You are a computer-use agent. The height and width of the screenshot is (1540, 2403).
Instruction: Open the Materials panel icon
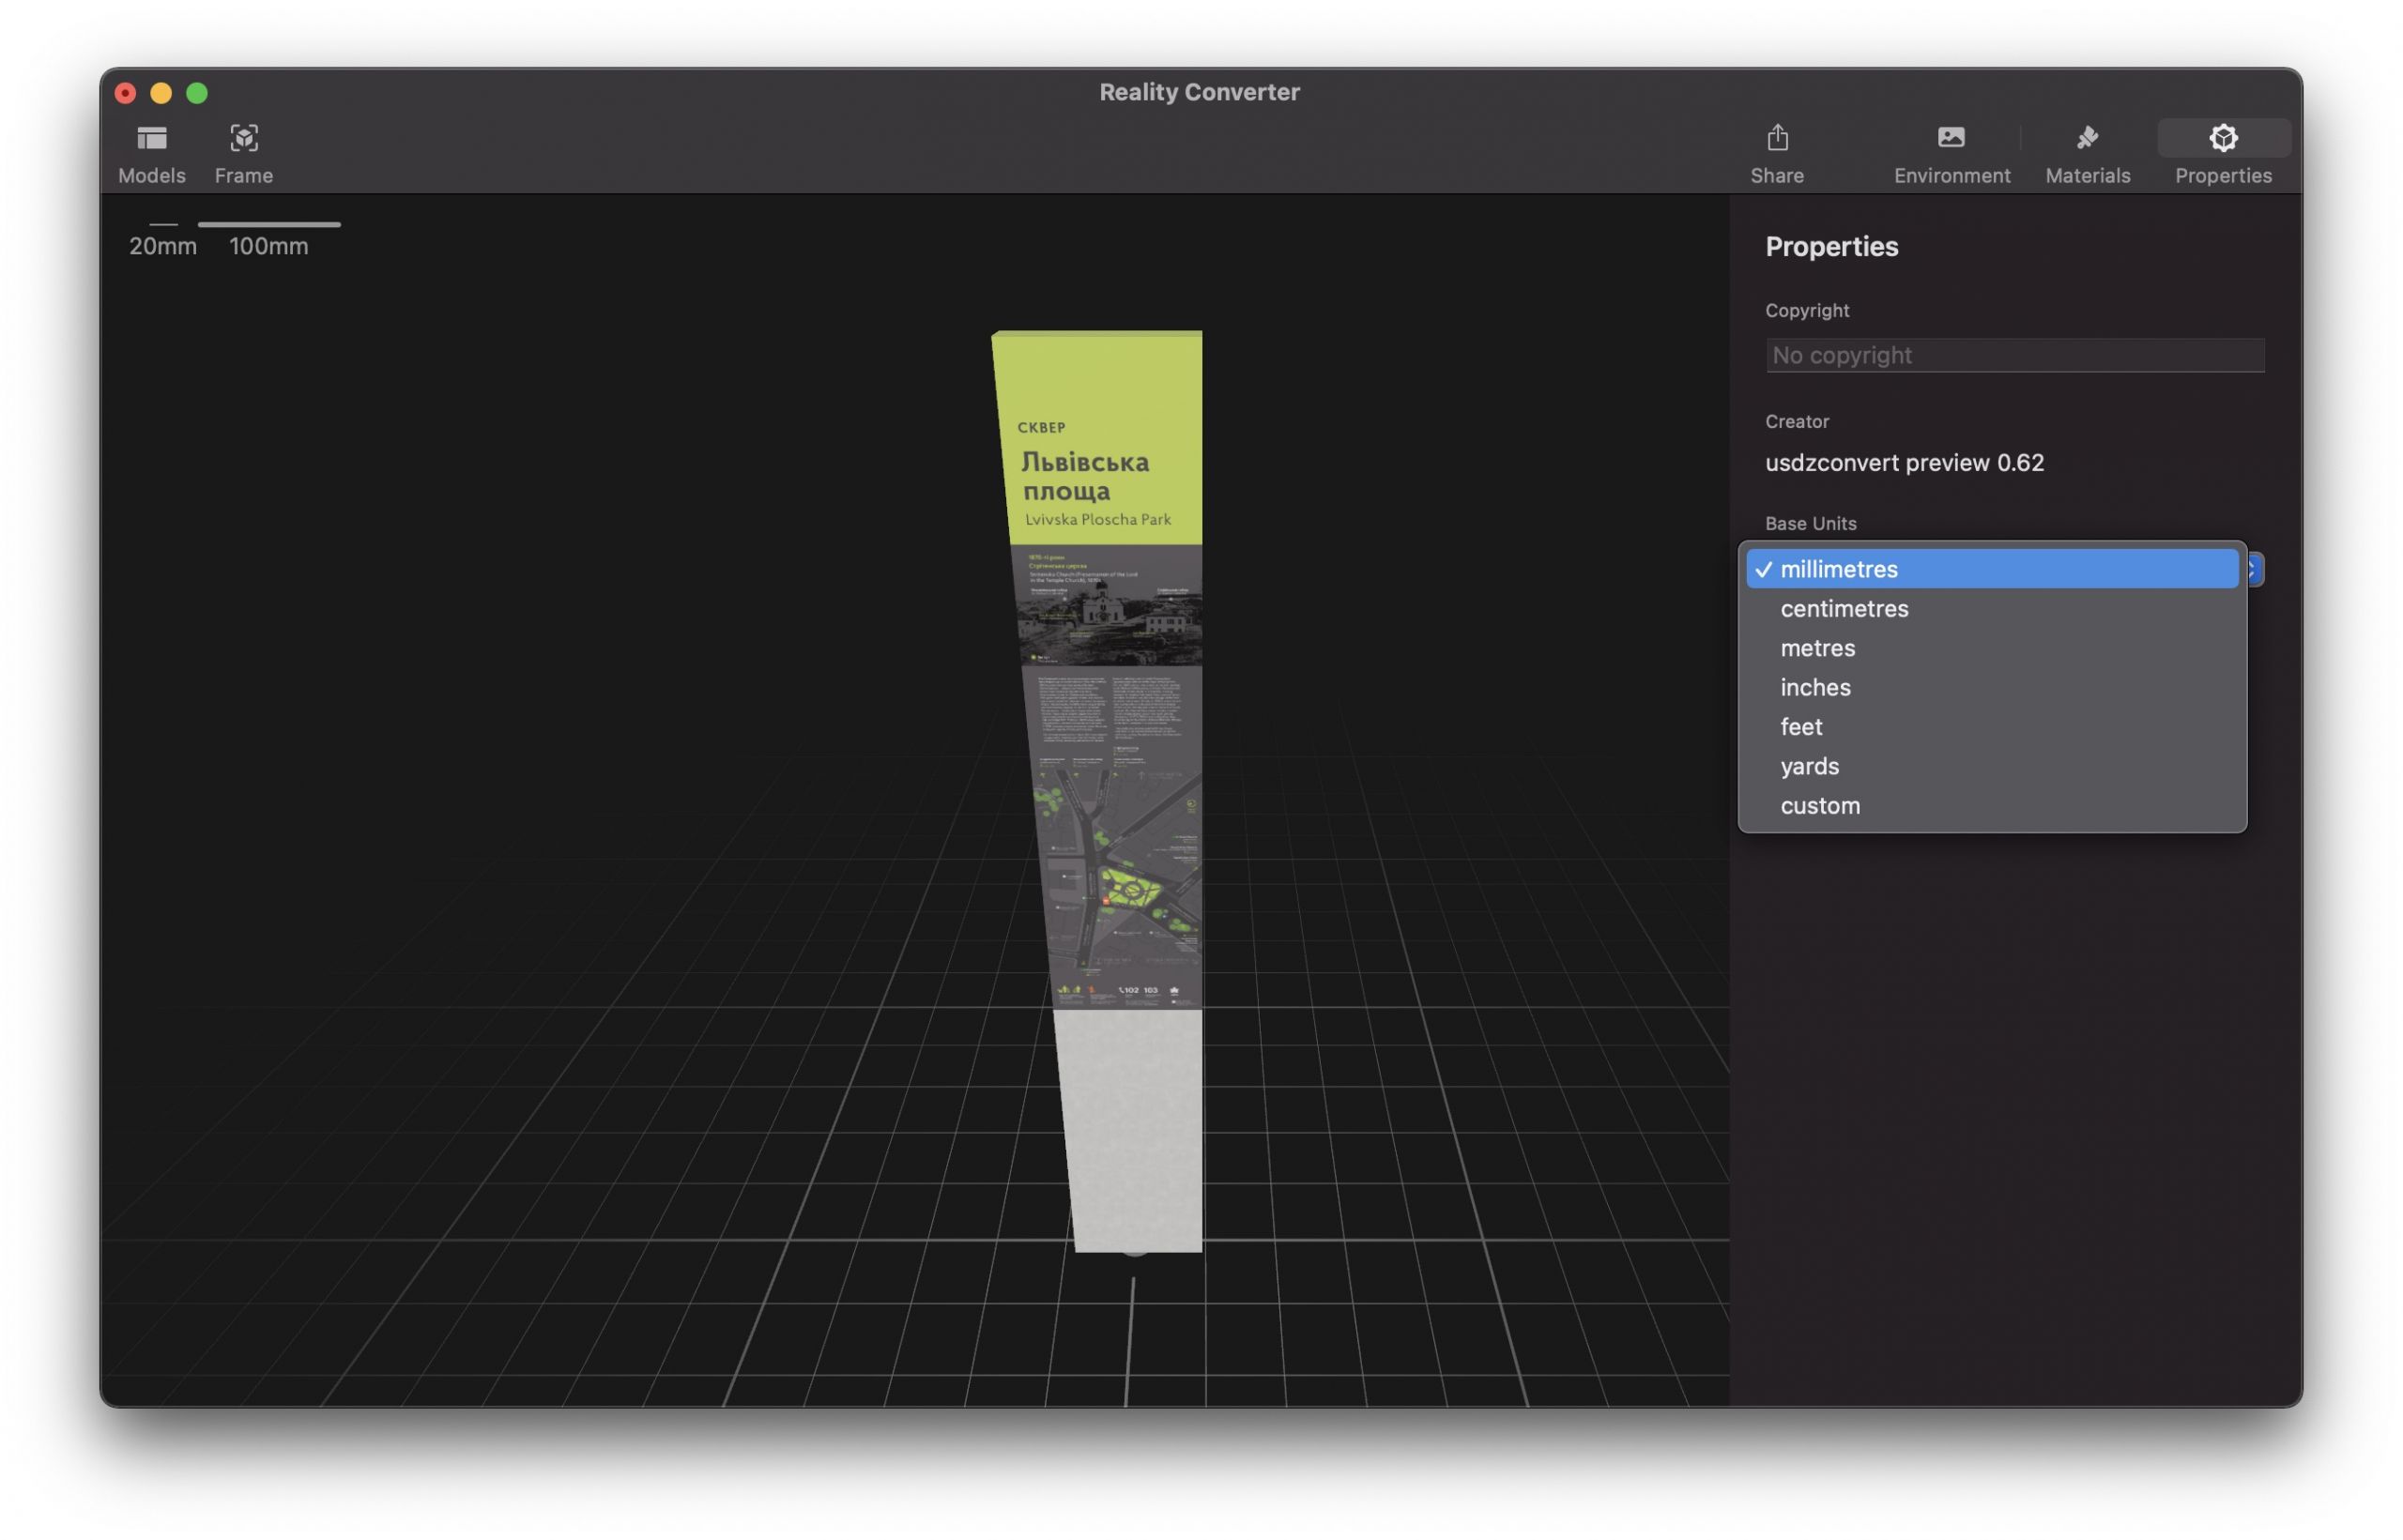[2087, 137]
